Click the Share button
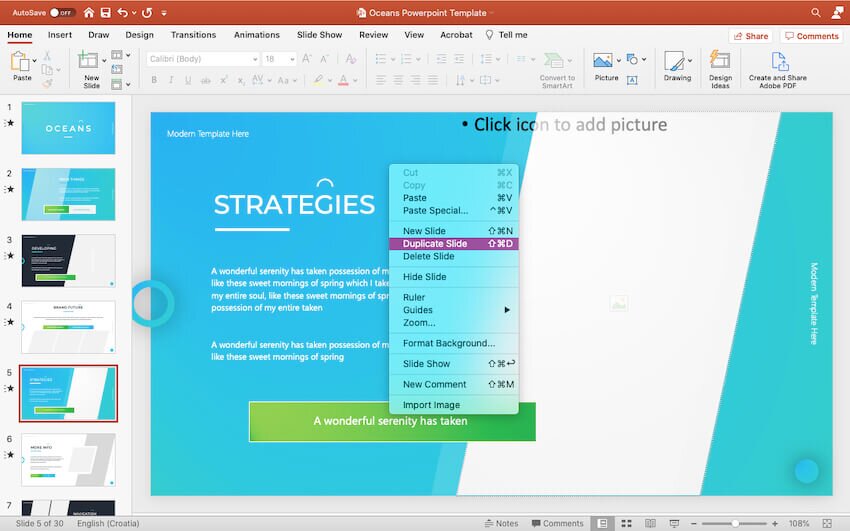 coord(750,36)
